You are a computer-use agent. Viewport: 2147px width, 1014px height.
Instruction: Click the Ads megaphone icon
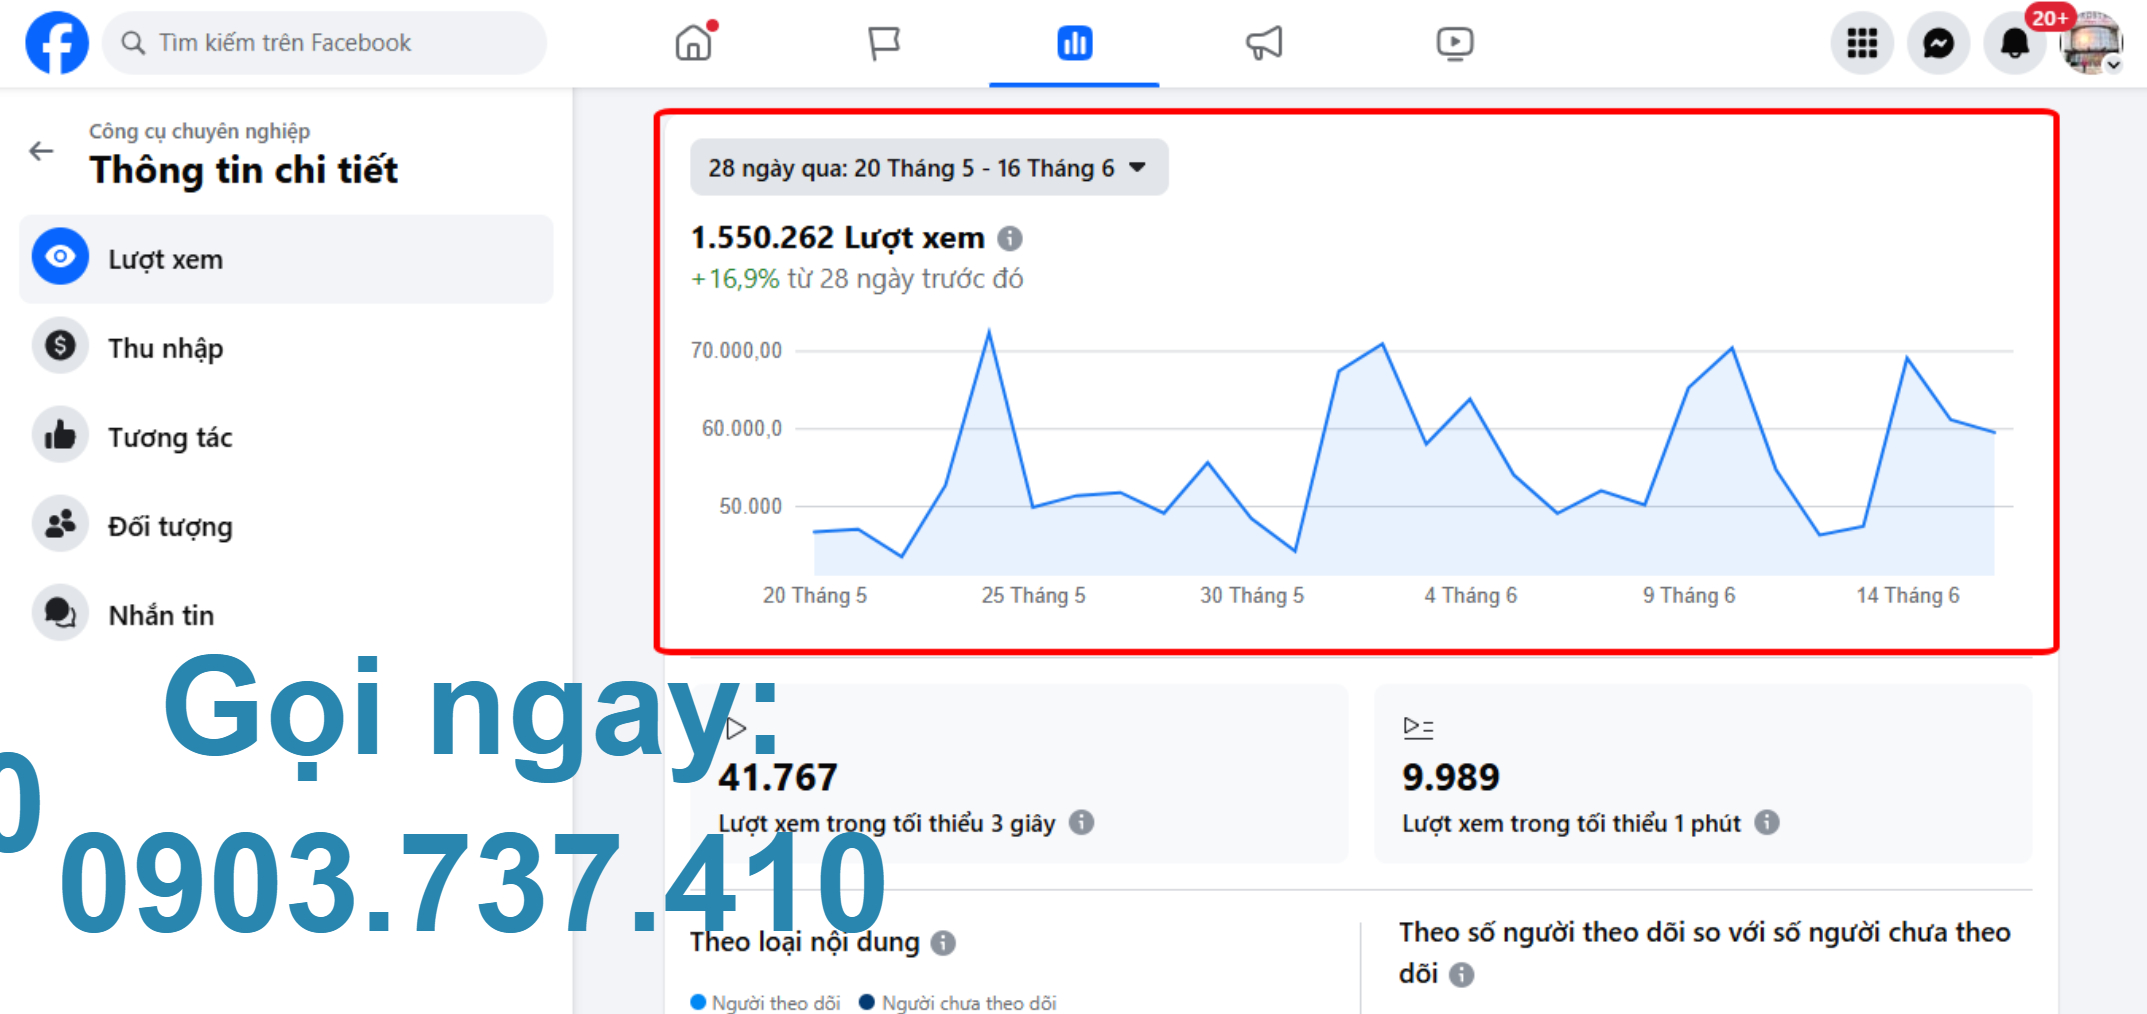tap(1263, 42)
